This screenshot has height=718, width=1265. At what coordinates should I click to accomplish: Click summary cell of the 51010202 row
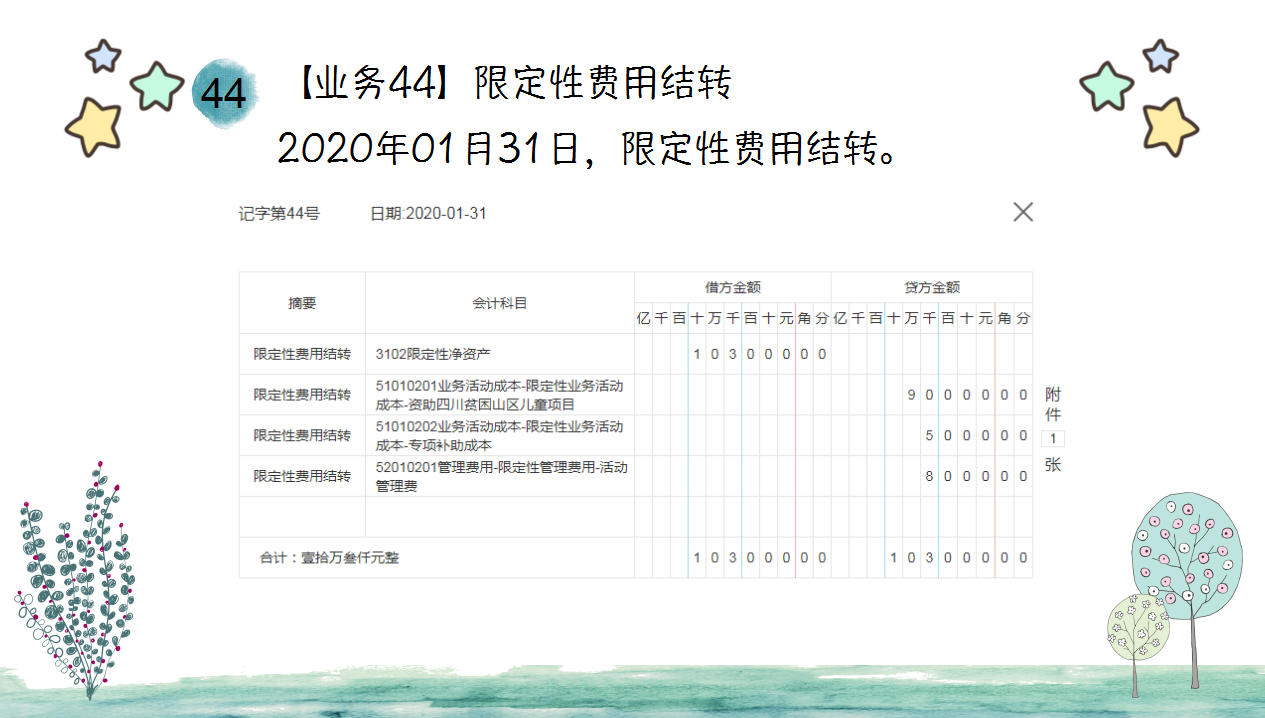point(302,436)
